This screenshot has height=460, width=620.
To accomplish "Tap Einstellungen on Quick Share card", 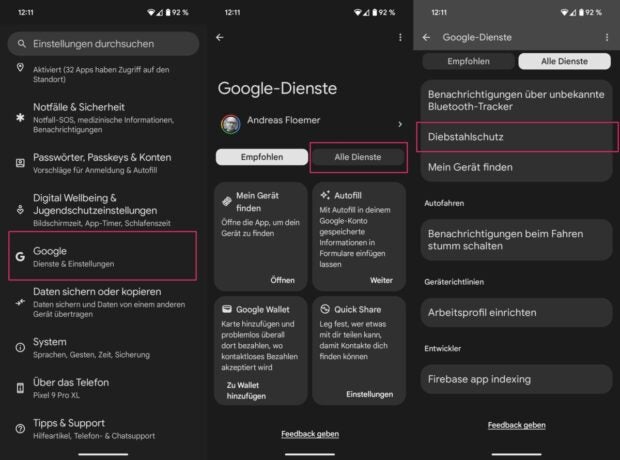I will click(x=370, y=394).
